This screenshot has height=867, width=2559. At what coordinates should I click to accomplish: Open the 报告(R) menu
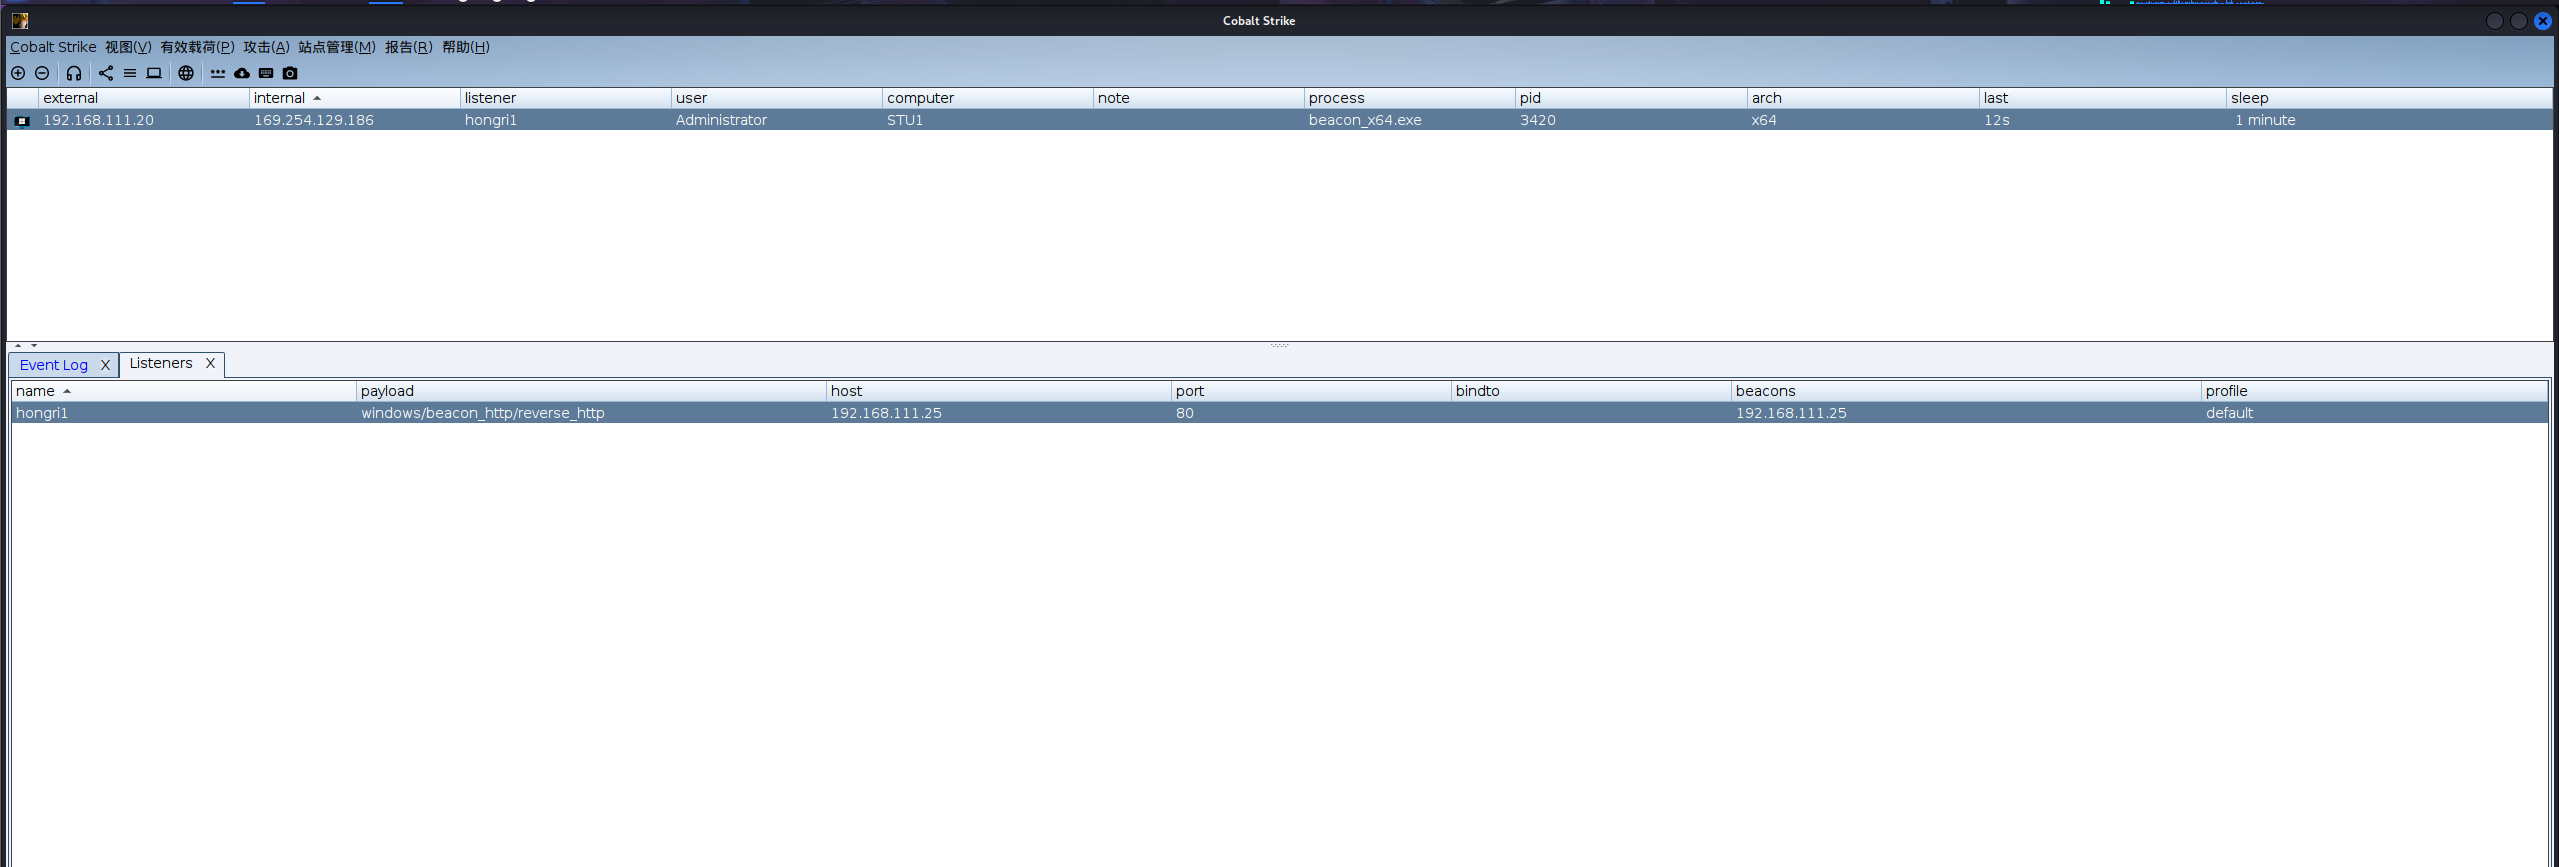(x=409, y=47)
